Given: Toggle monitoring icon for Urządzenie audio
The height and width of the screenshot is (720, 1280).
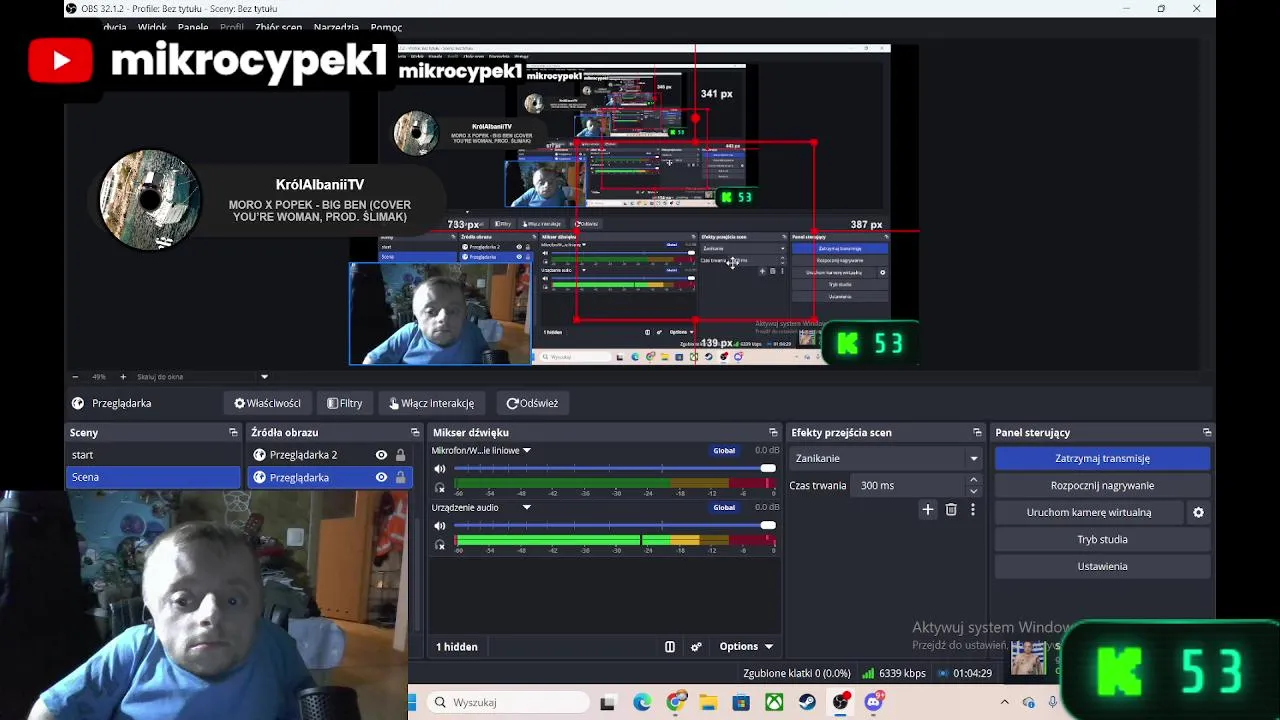Looking at the screenshot, I should (x=440, y=545).
